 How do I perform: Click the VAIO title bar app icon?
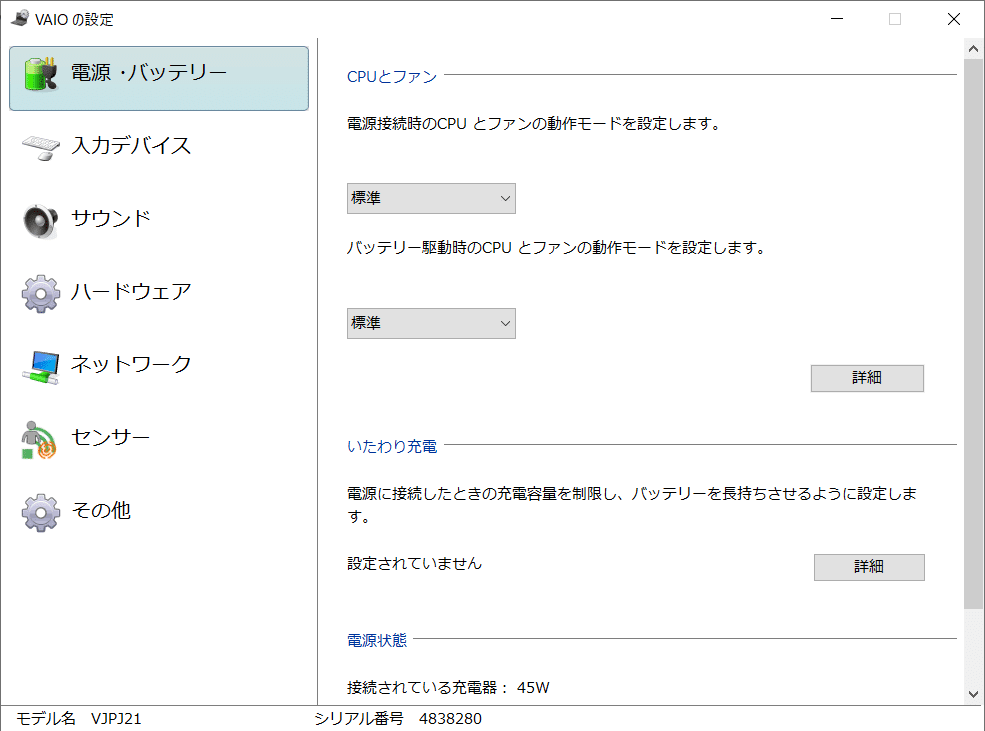point(19,18)
